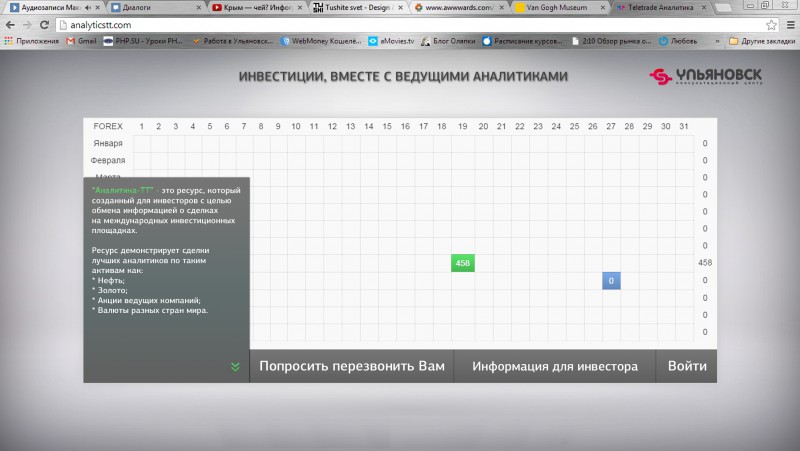Open the 2:10 Обзор рынка bookmark
800x451 pixels.
[611, 41]
